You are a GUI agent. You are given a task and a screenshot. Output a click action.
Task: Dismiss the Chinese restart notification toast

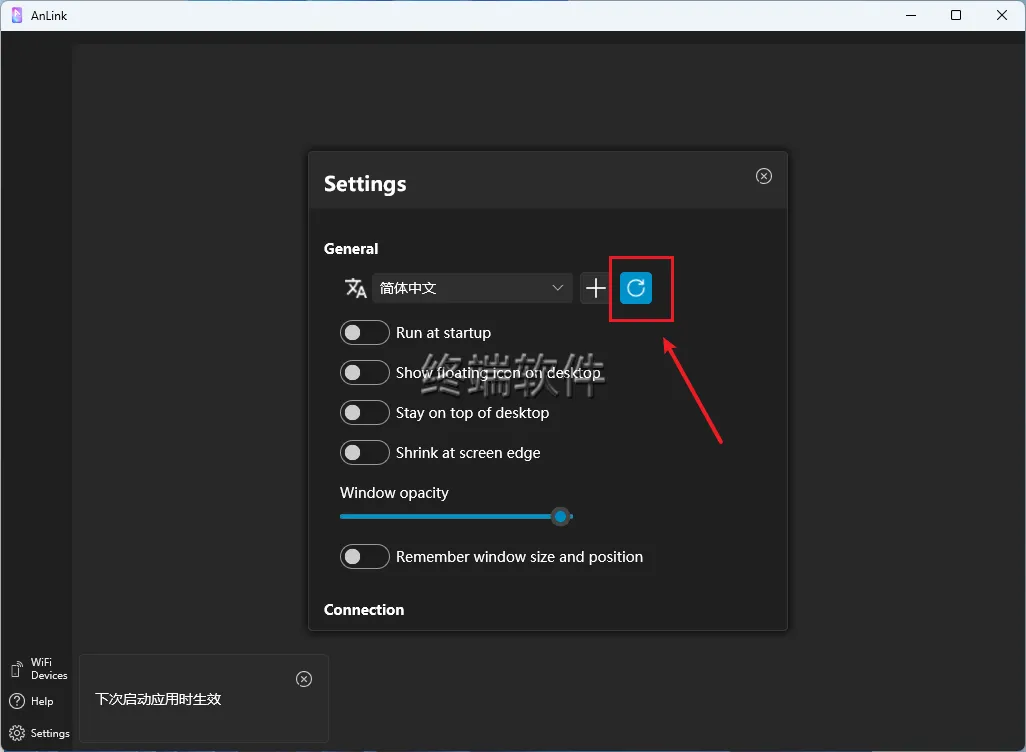pos(304,679)
